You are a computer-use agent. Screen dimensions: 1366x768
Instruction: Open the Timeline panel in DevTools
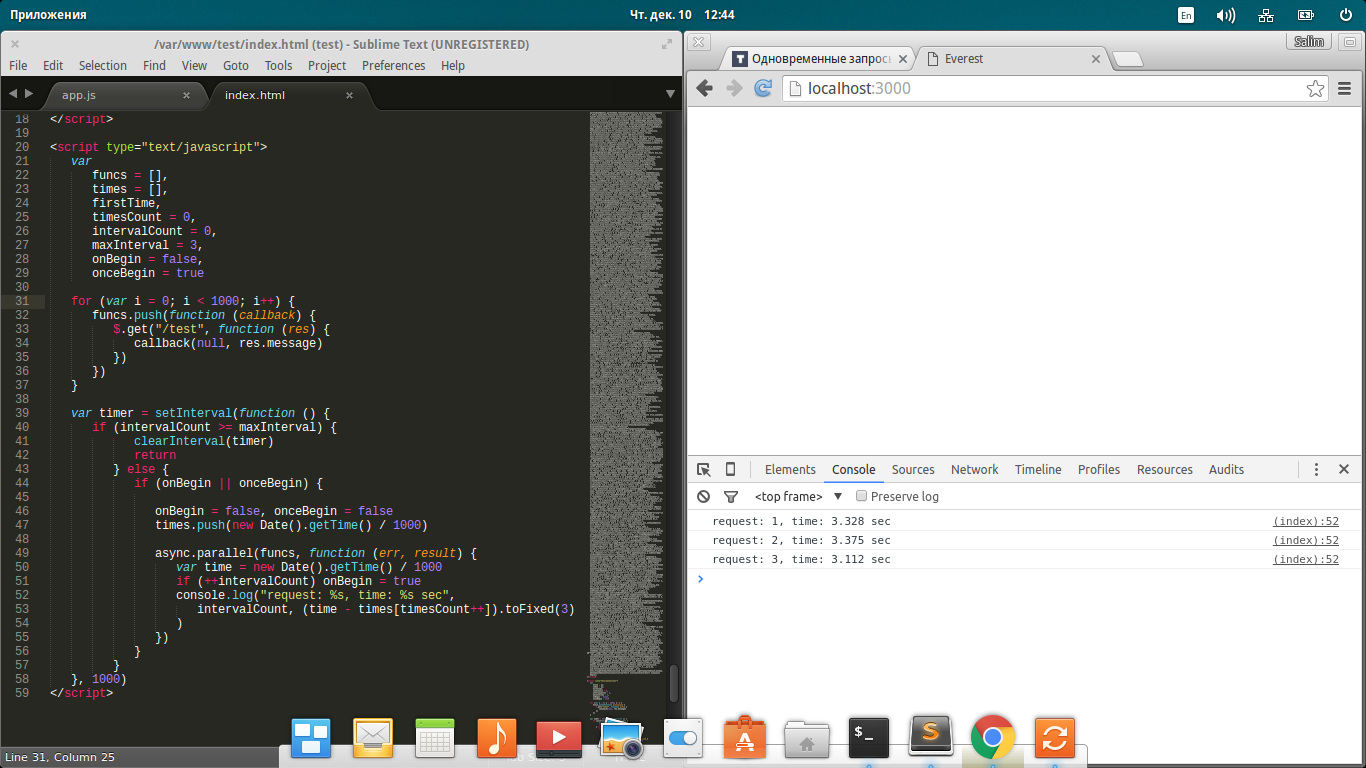tap(1038, 469)
